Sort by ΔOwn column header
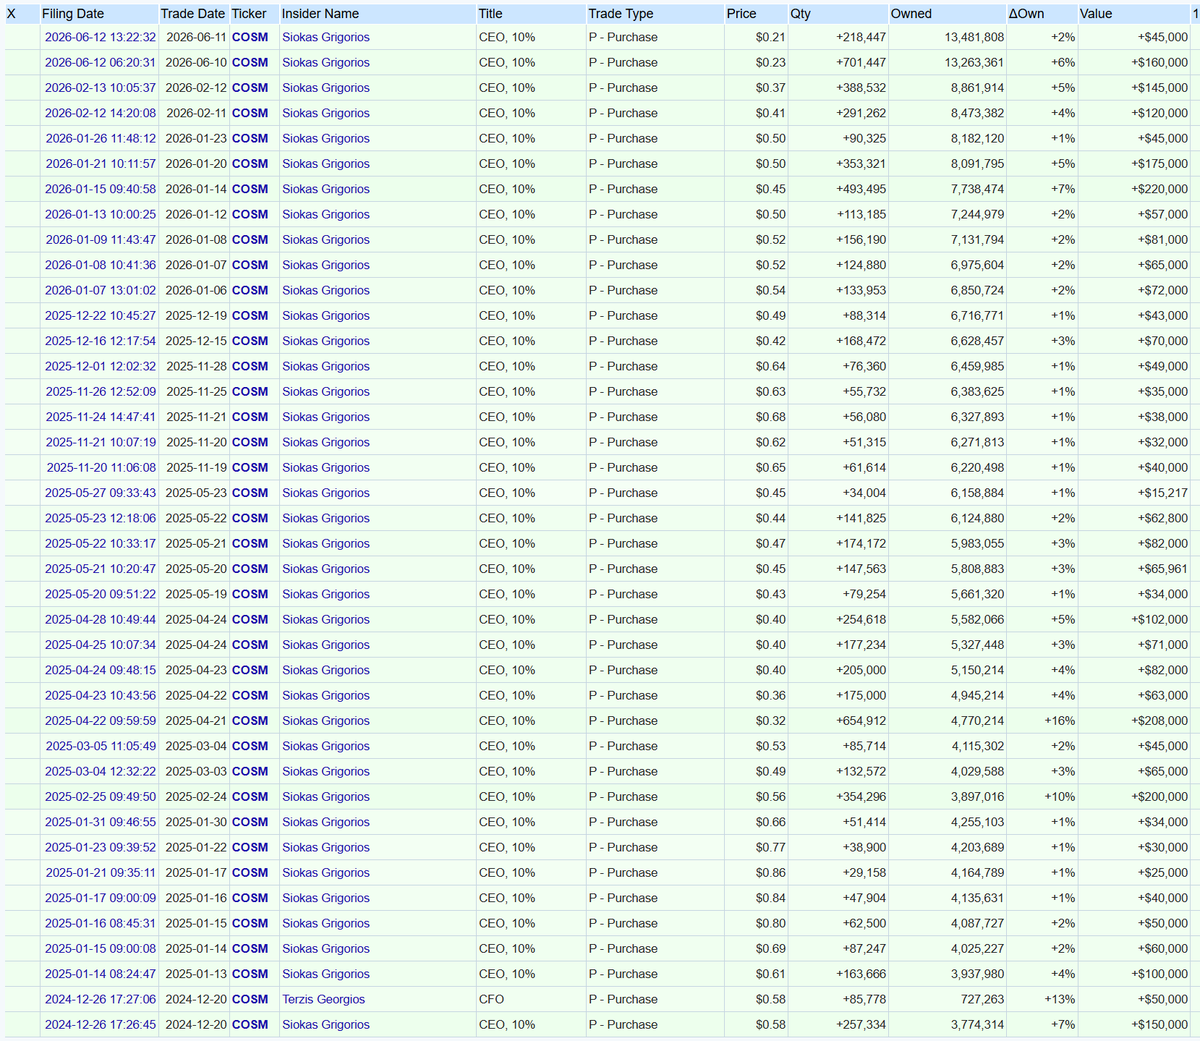Viewport: 1200px width, 1041px height. point(1026,14)
